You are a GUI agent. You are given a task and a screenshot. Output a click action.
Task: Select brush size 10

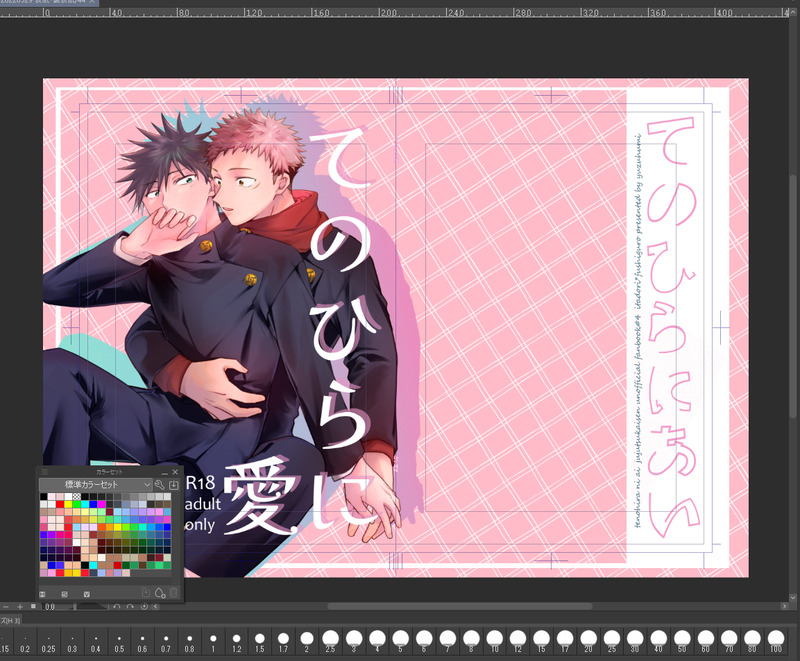coord(494,642)
